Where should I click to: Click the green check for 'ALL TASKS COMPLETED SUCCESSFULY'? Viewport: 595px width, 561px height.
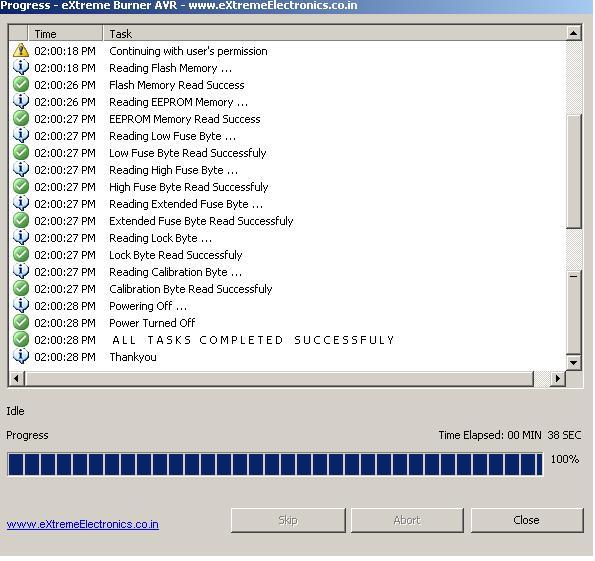(21, 339)
